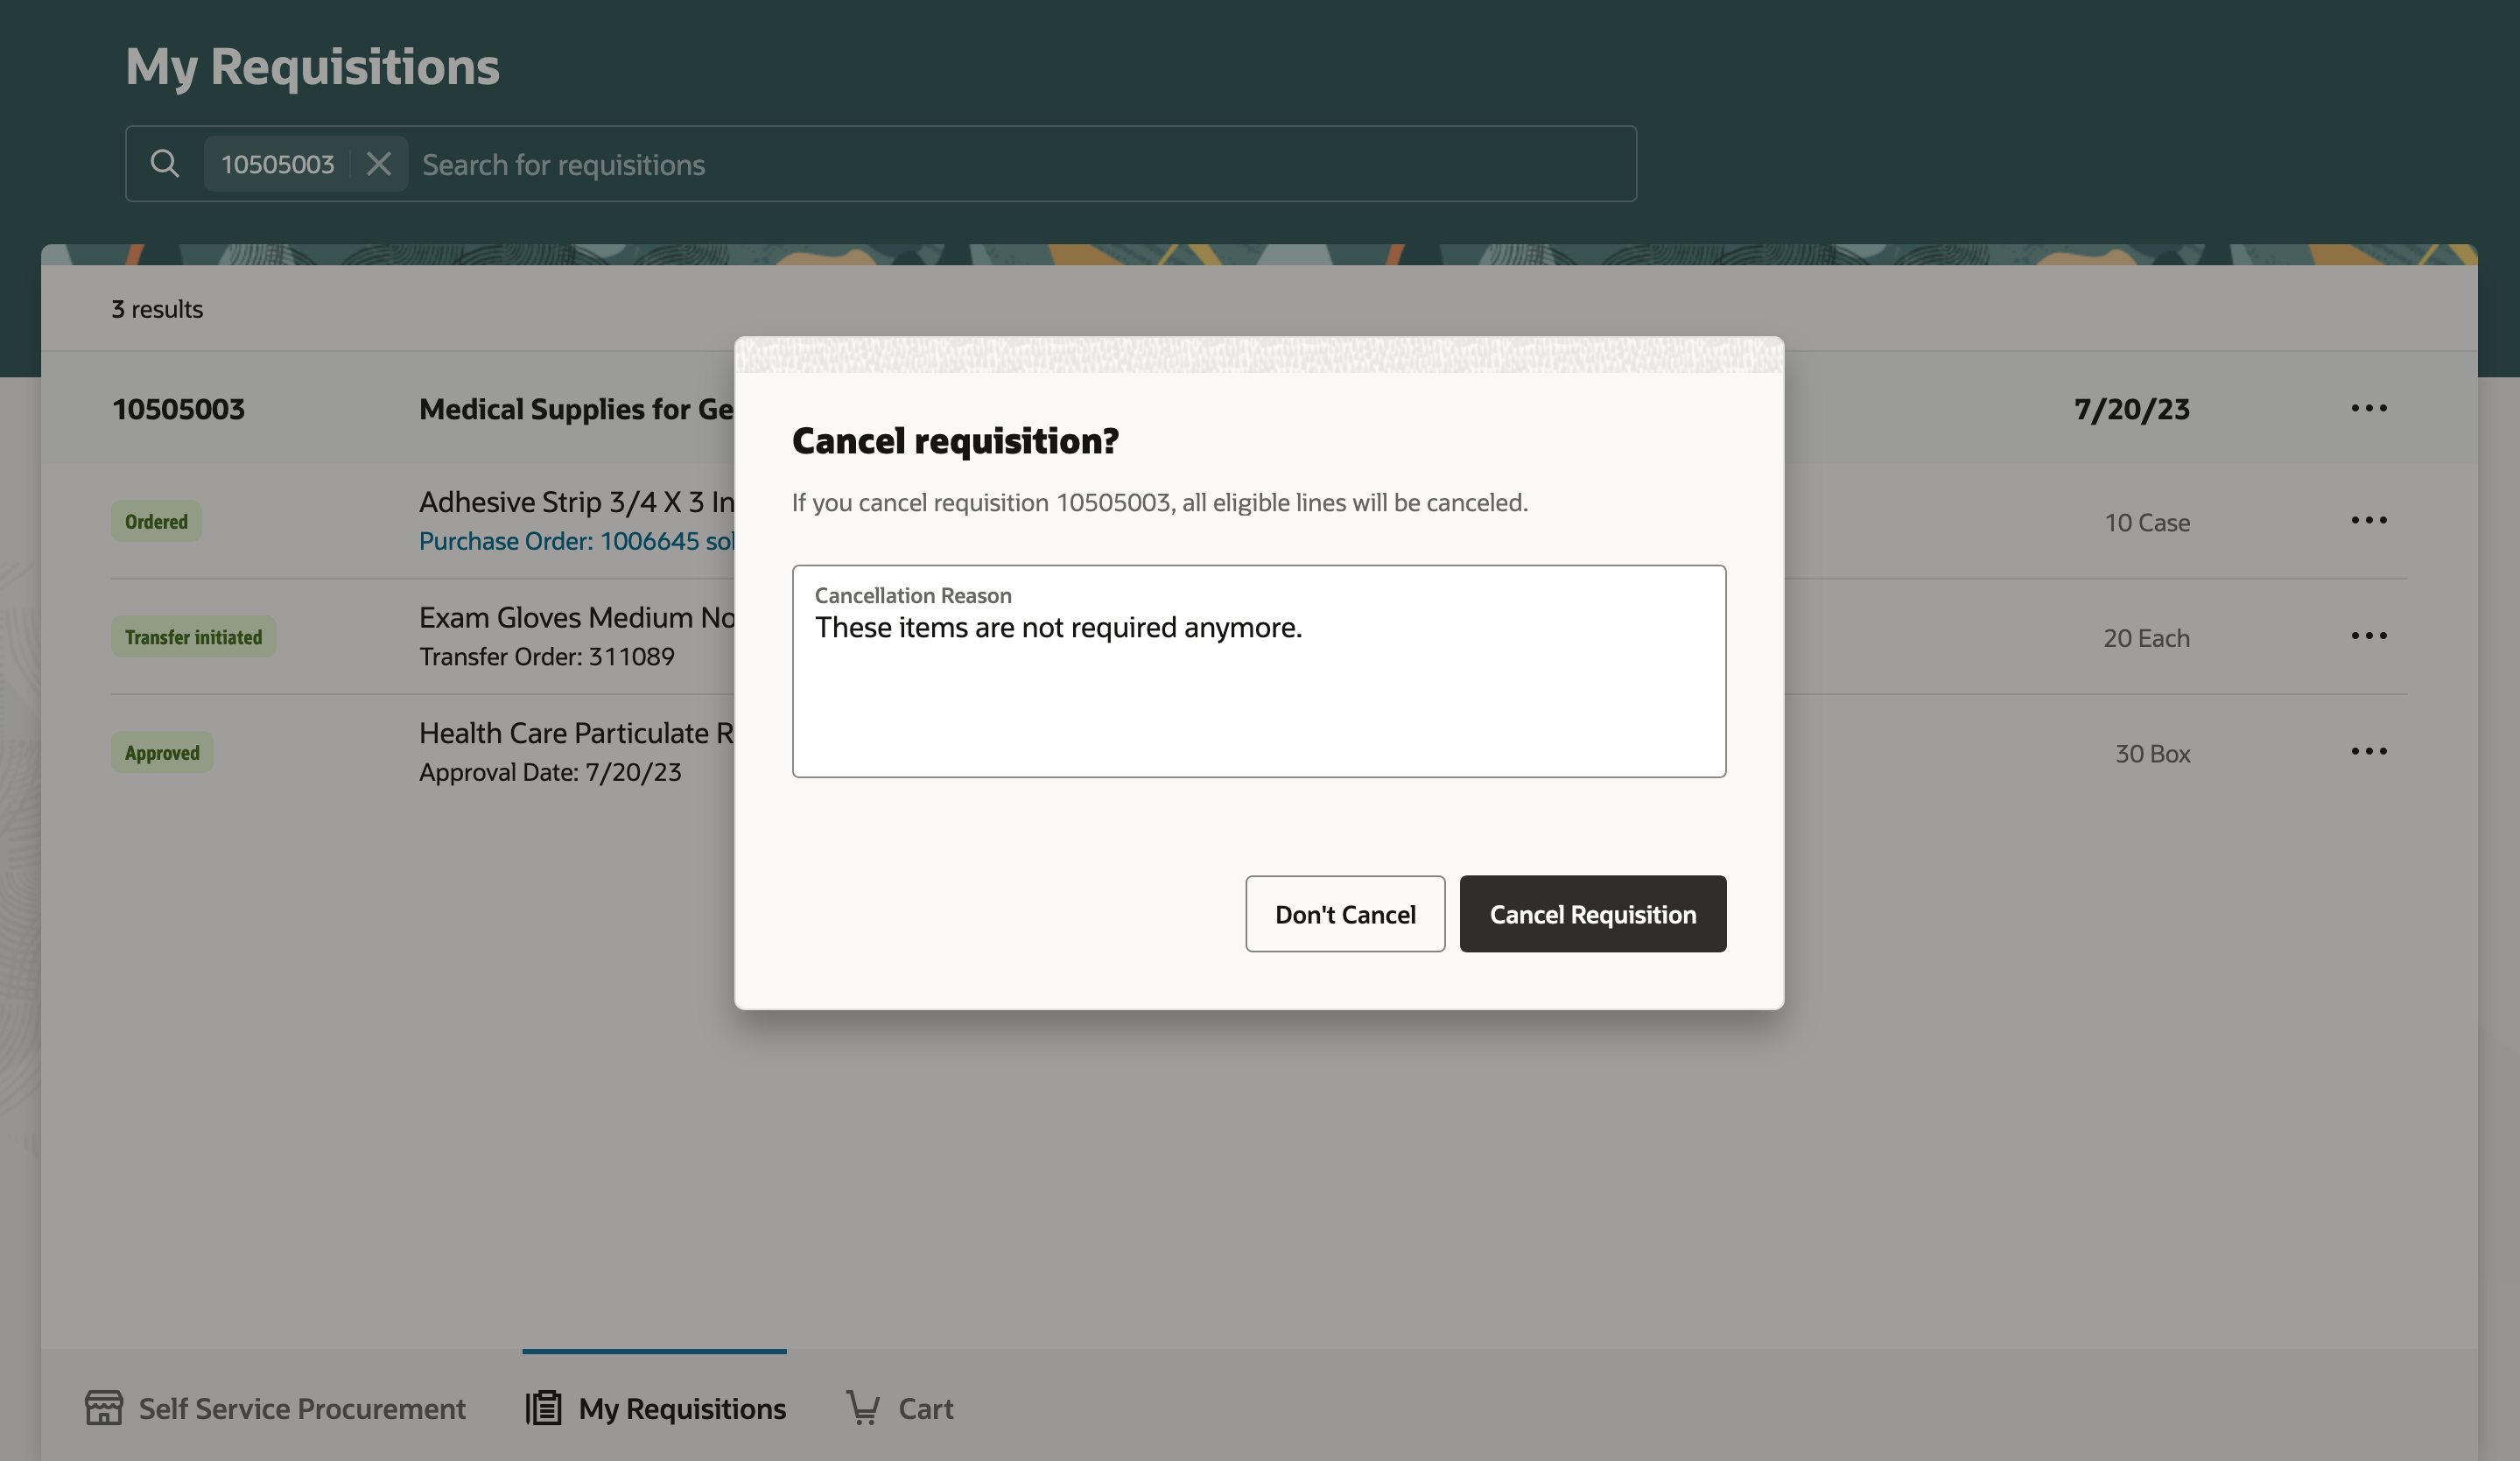This screenshot has width=2520, height=1461.
Task: Click the My Requisitions clipboard icon
Action: coord(544,1407)
